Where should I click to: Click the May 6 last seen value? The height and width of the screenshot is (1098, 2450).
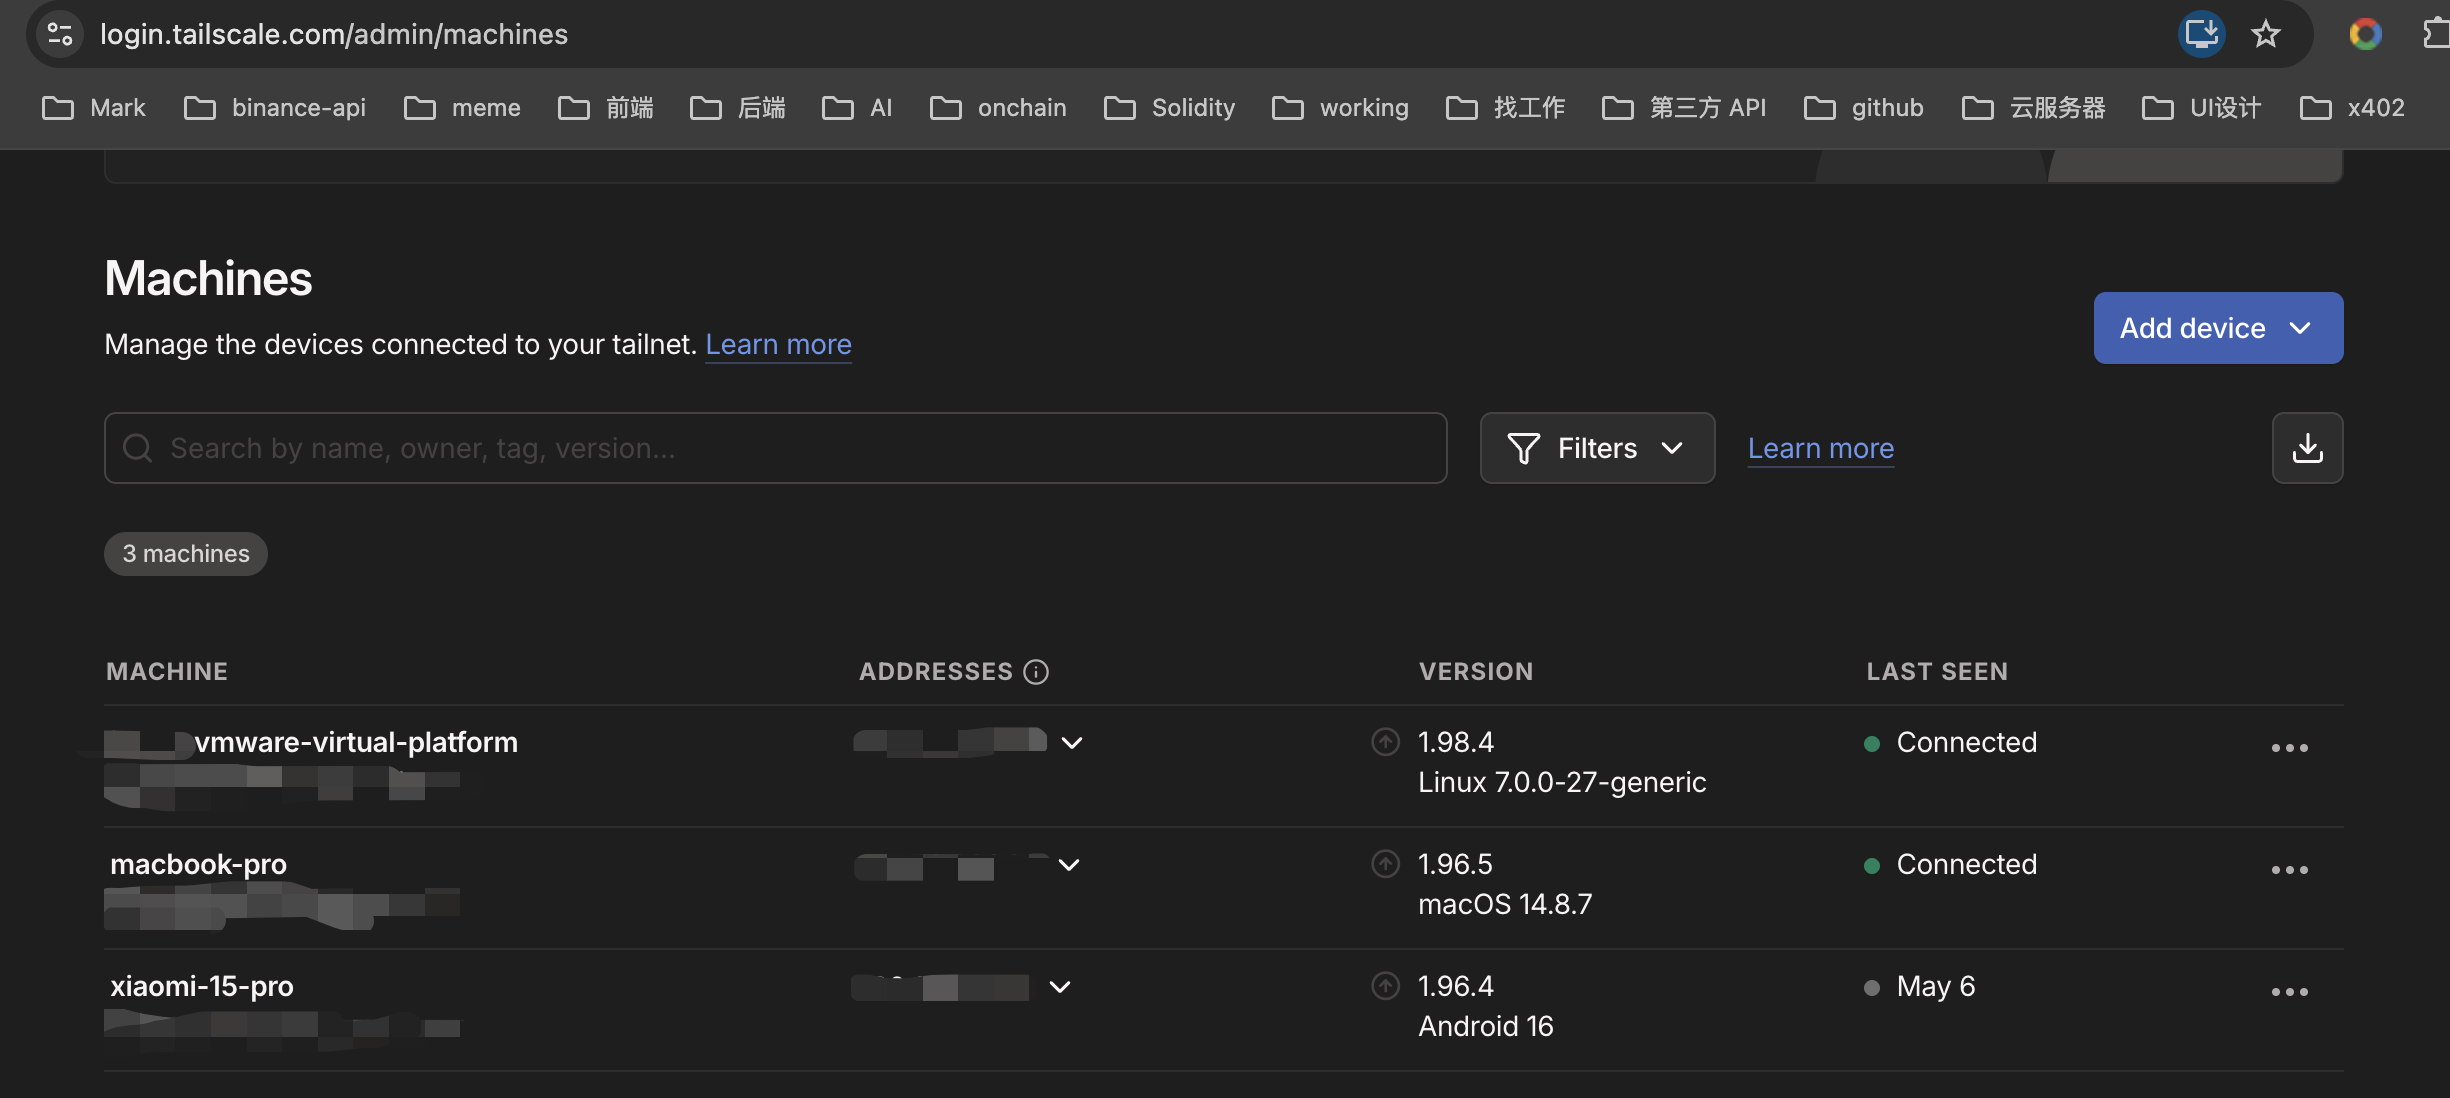(1936, 986)
